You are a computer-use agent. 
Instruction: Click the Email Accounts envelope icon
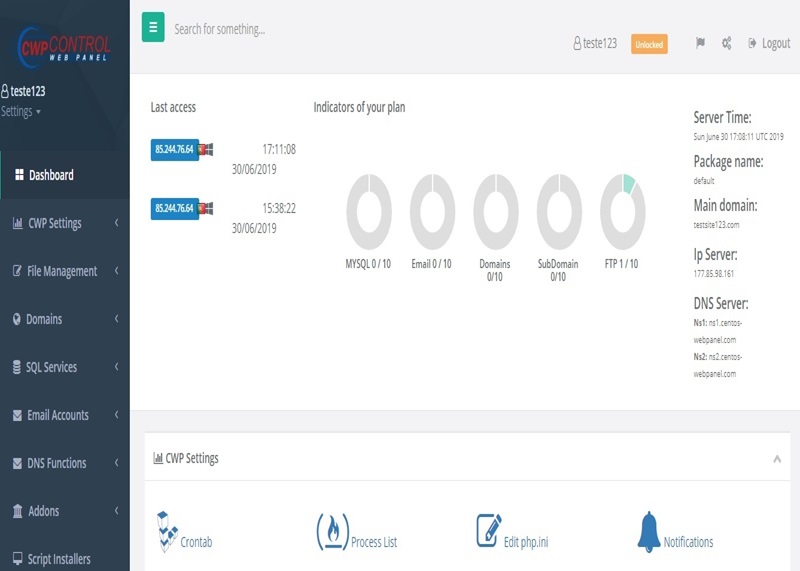click(17, 415)
